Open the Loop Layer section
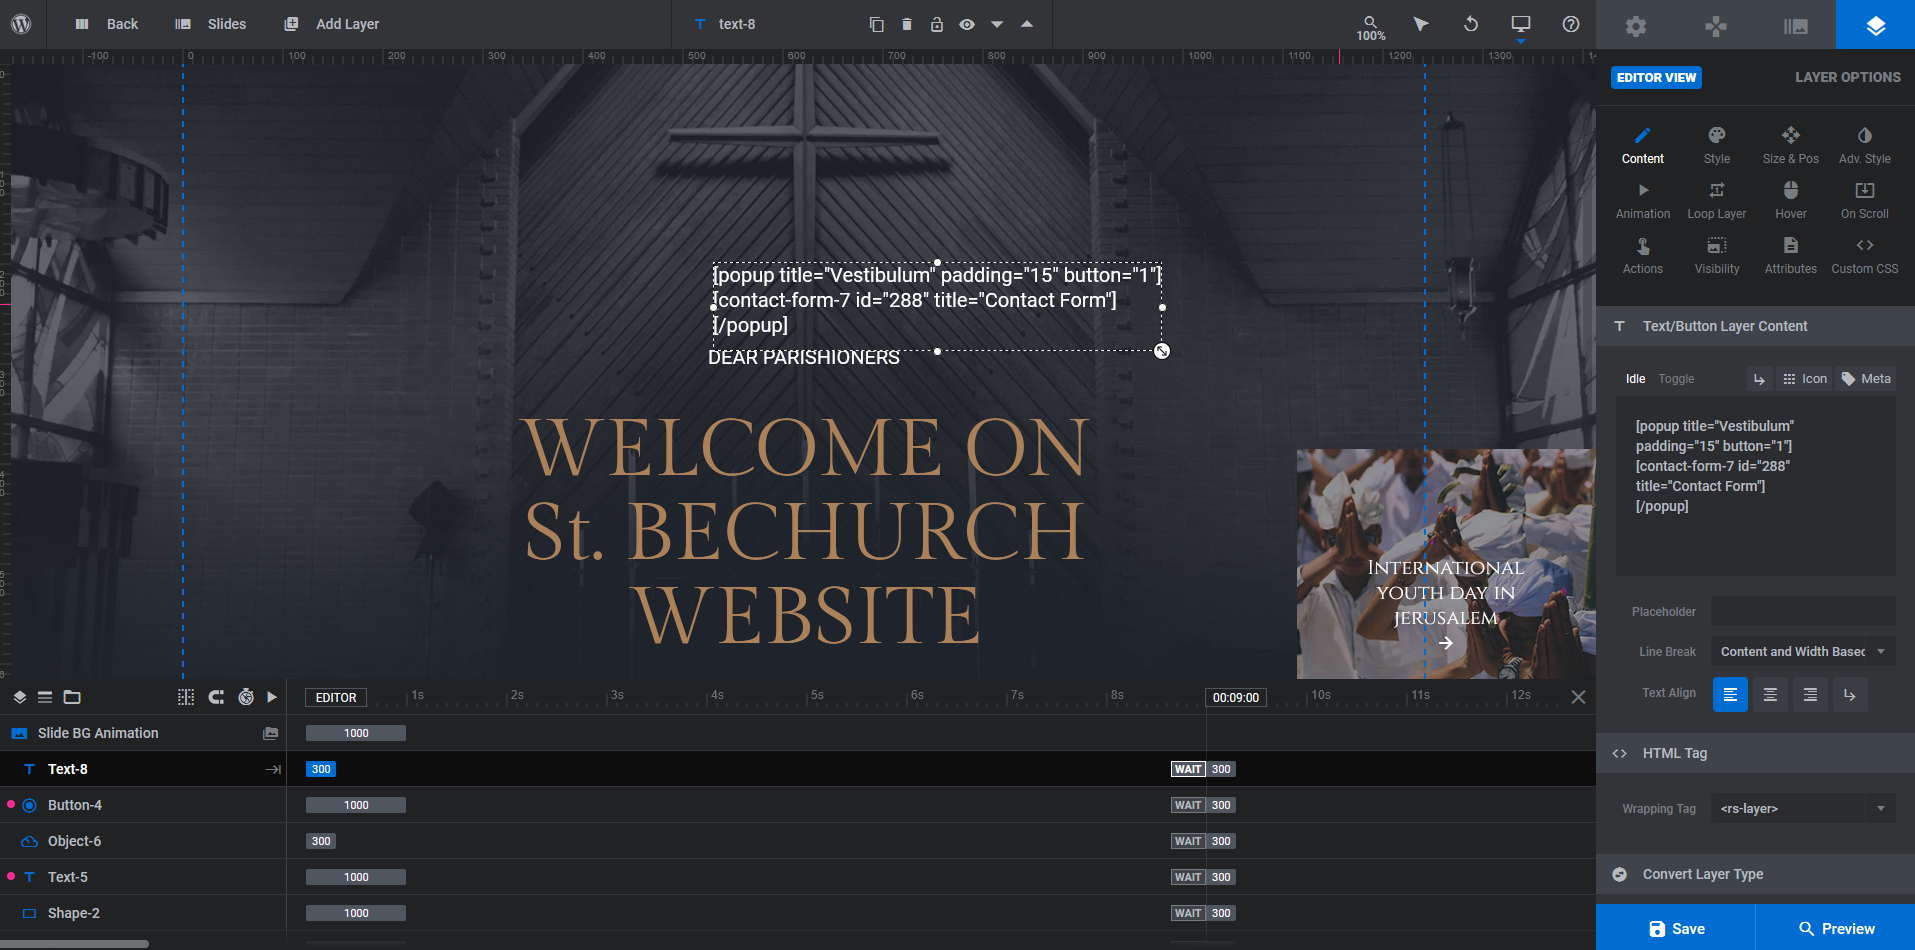This screenshot has width=1915, height=950. (x=1717, y=200)
